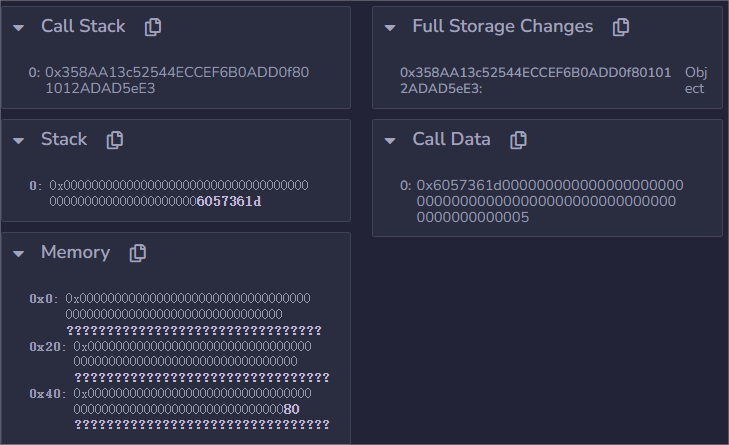Copy the Call Data contents
Image resolution: width=729 pixels, height=445 pixels.
click(x=518, y=140)
